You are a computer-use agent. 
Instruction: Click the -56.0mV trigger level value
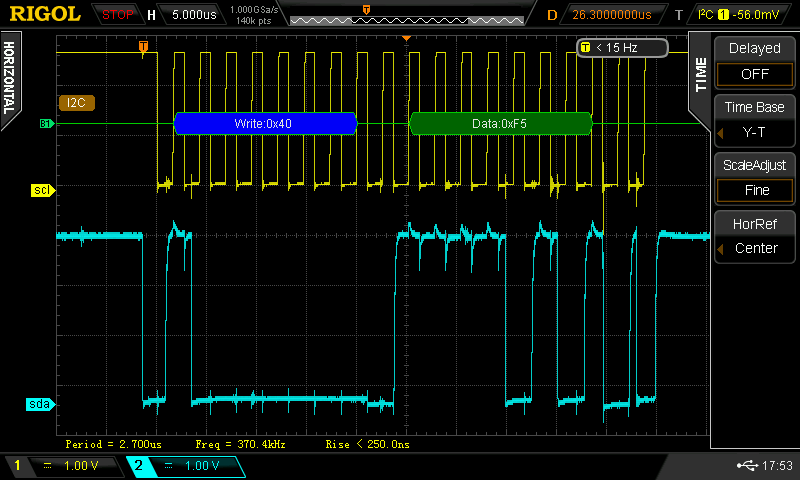pos(756,15)
